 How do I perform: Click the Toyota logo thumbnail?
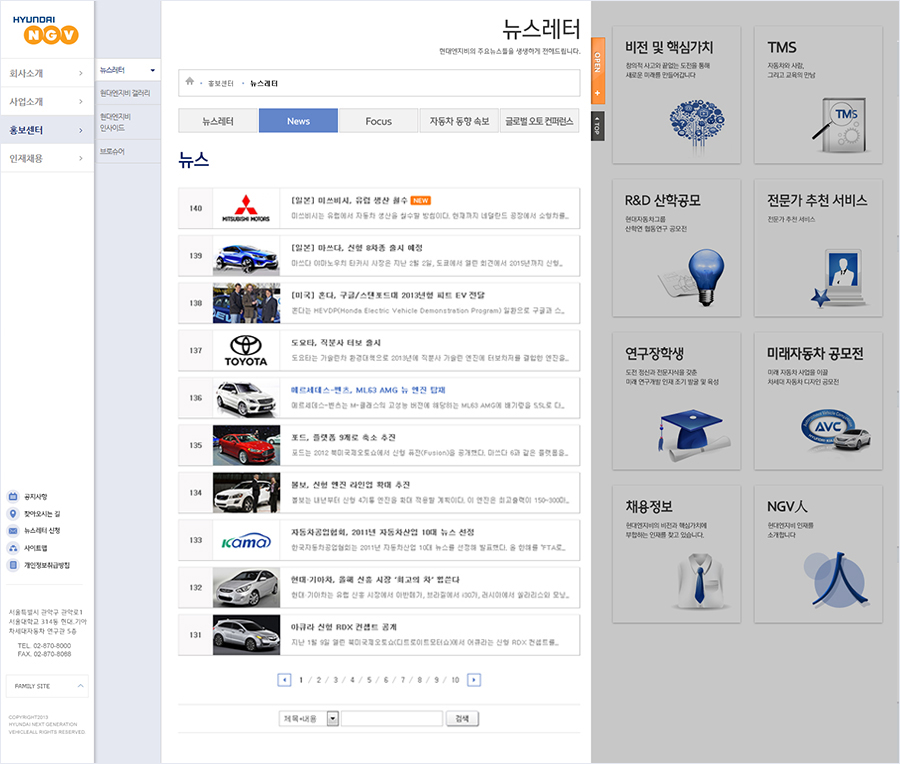tap(246, 351)
